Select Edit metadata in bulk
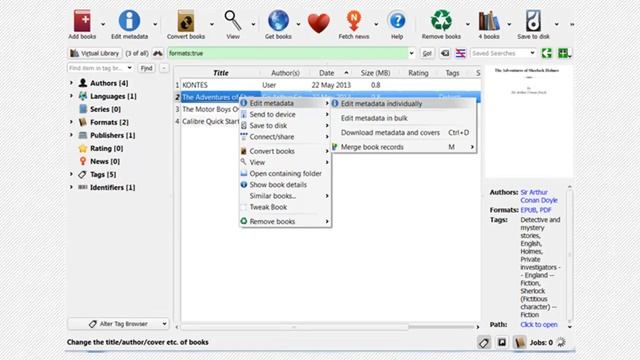The height and width of the screenshot is (360, 640). tap(403, 118)
